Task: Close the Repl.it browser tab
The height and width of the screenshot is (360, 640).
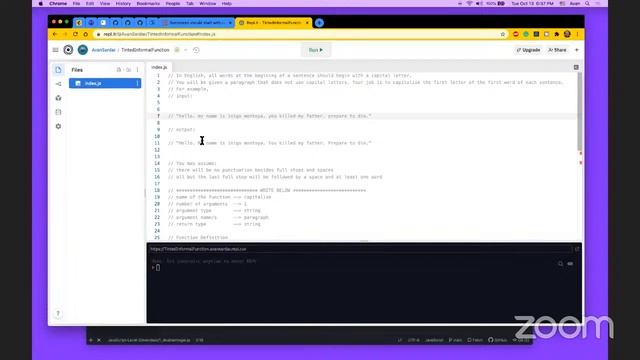Action: point(307,23)
